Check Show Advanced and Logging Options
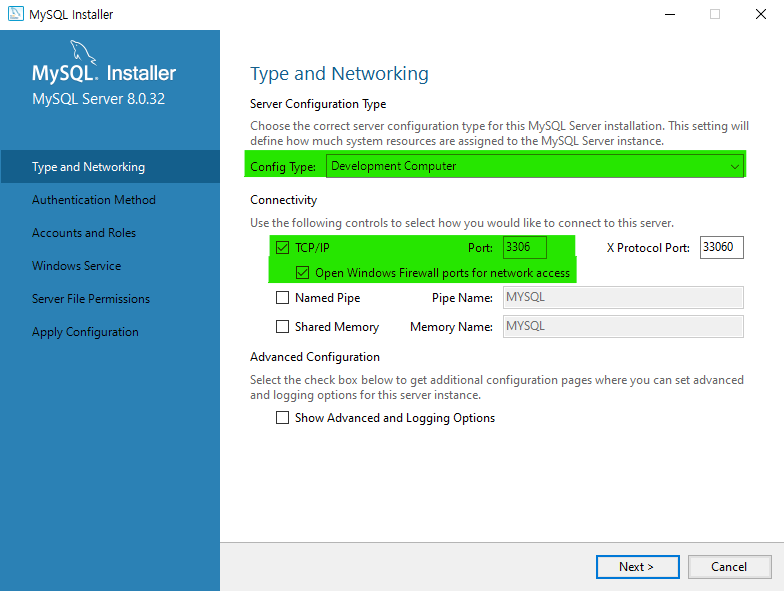784x591 pixels. pyautogui.click(x=282, y=418)
